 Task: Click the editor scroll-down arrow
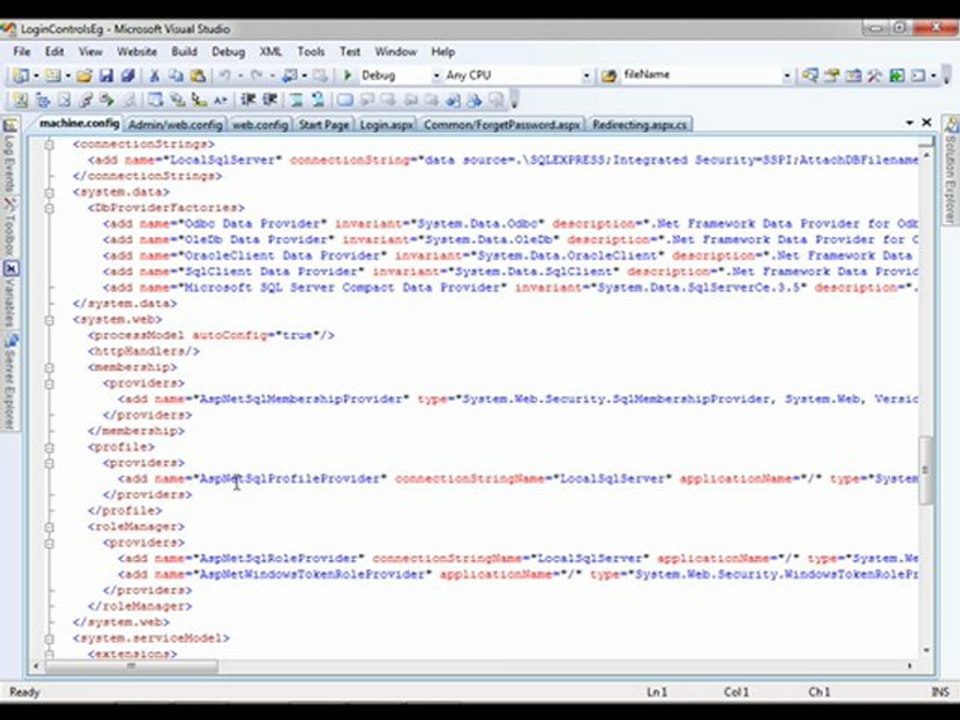click(926, 650)
